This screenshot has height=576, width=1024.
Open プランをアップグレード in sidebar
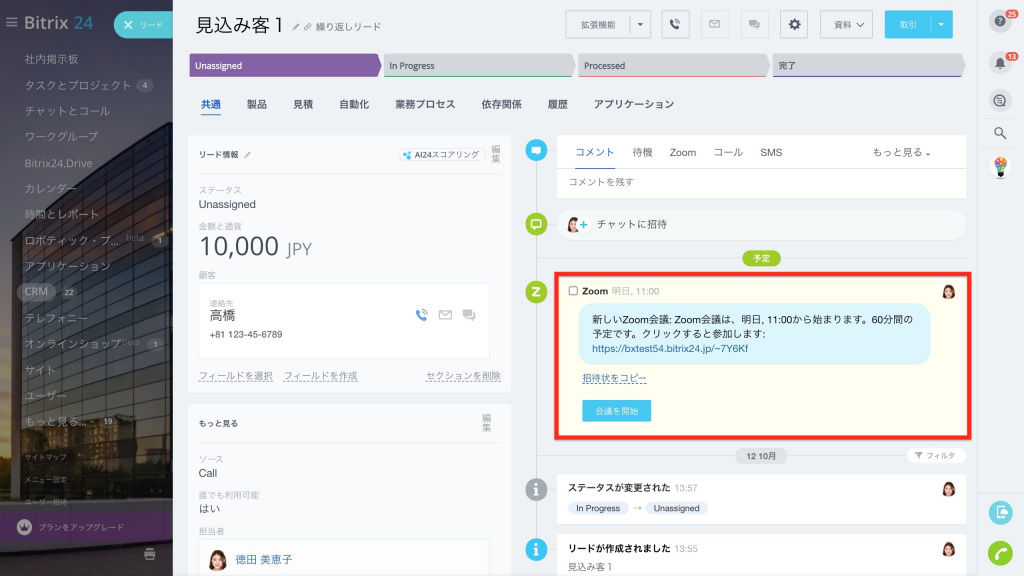tap(81, 527)
